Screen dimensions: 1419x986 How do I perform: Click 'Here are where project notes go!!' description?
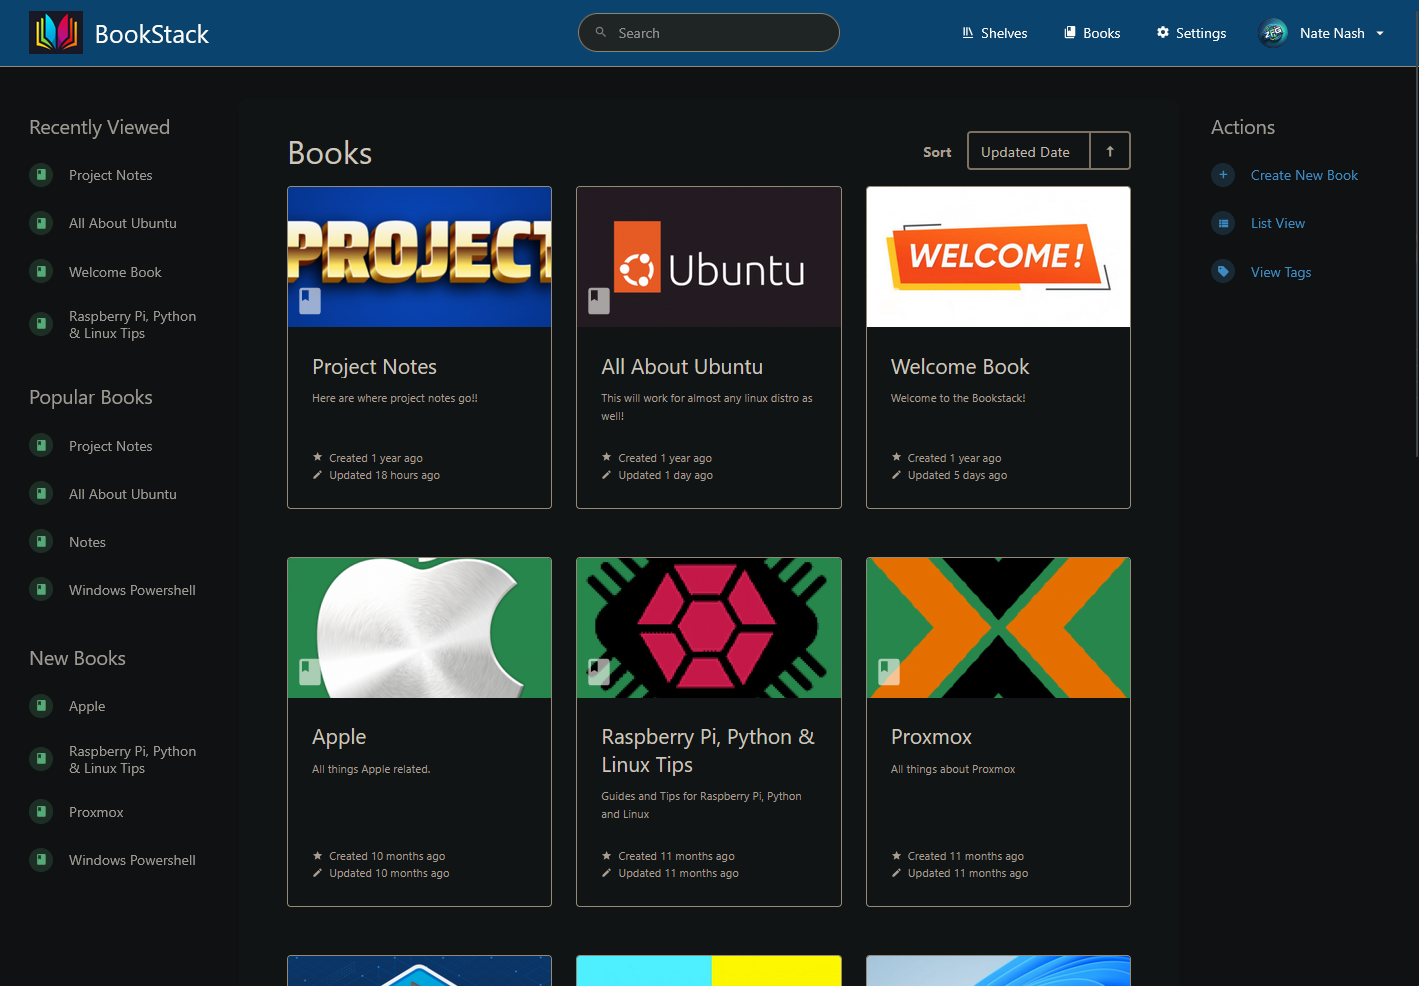[x=395, y=398]
